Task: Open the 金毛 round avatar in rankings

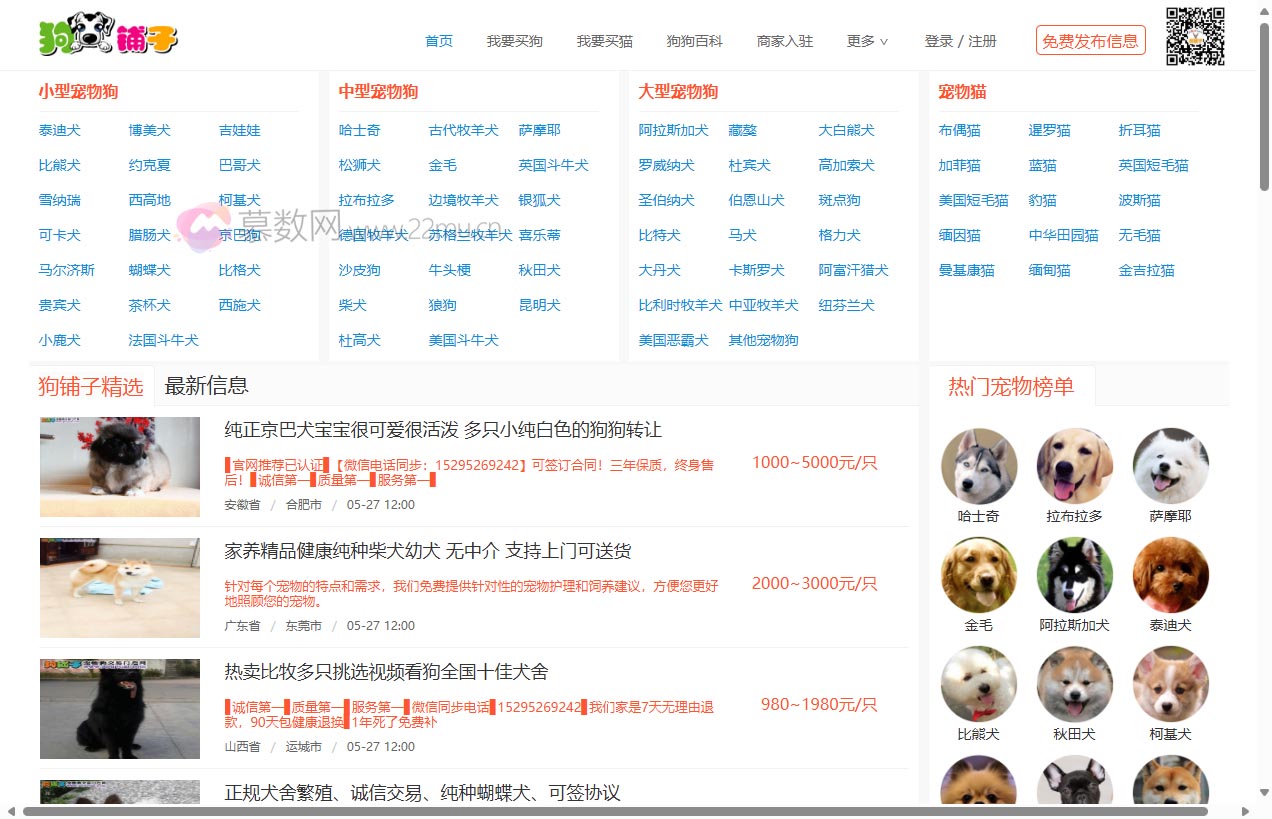Action: pyautogui.click(x=978, y=575)
